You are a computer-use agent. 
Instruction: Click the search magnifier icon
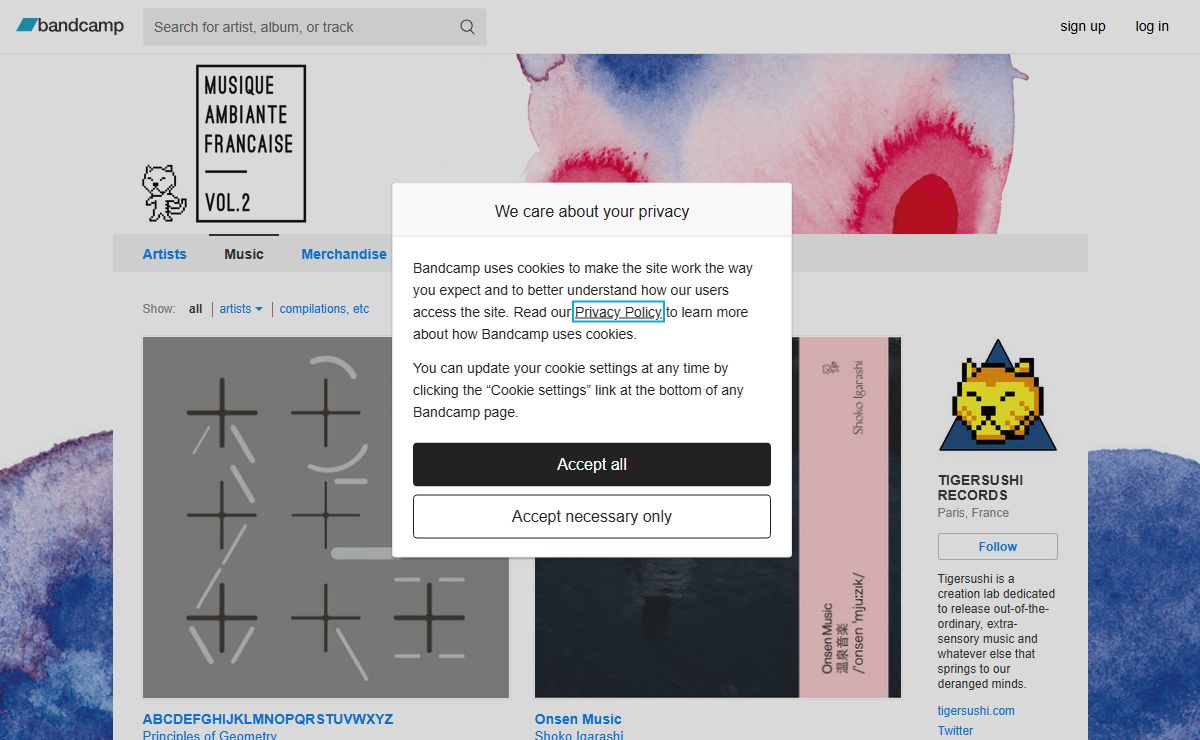467,27
